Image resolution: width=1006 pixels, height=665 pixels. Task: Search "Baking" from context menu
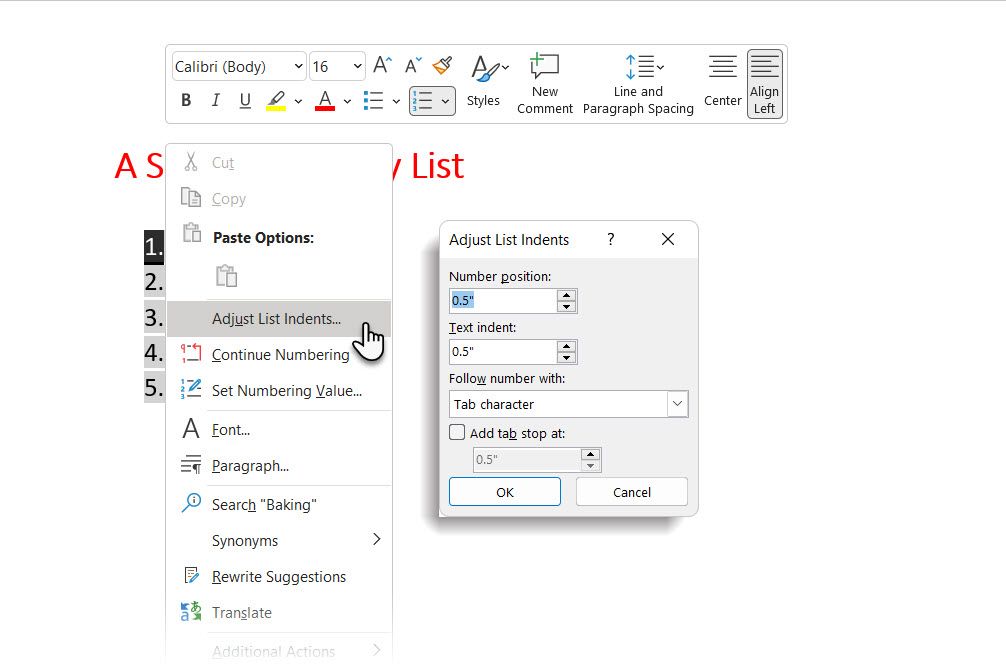(279, 505)
